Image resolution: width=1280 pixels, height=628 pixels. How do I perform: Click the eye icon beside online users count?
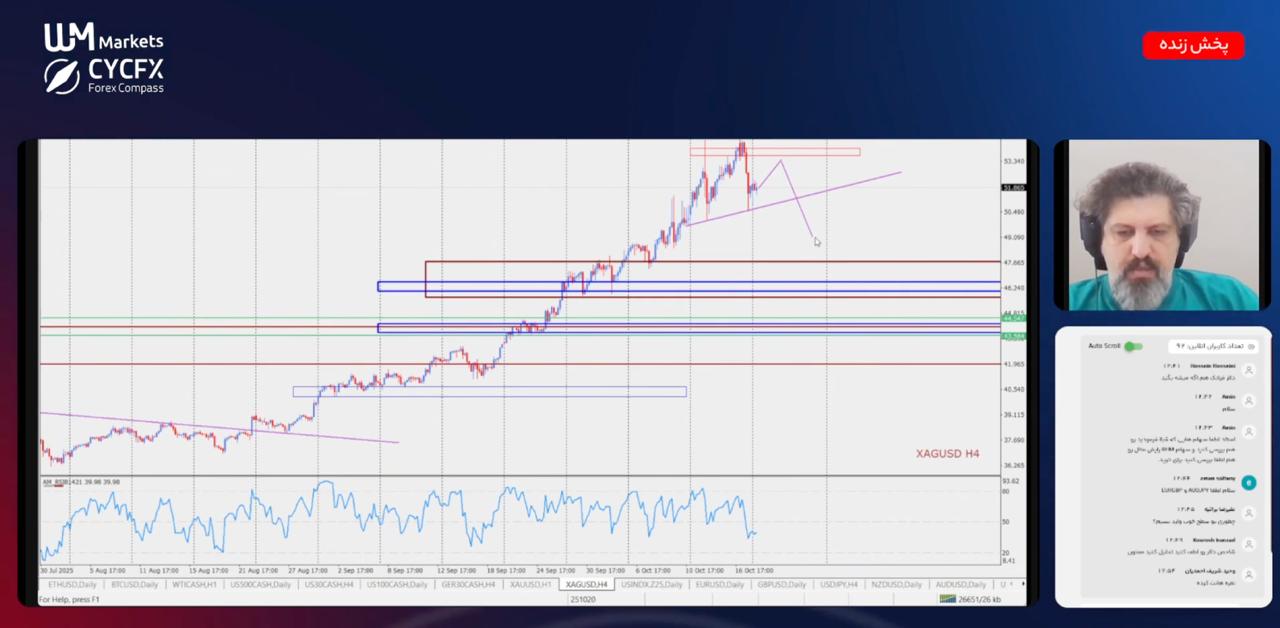pyautogui.click(x=1250, y=346)
